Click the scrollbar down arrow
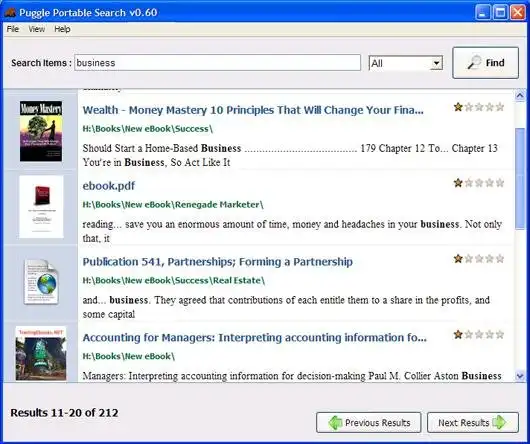The image size is (530, 444). (520, 375)
